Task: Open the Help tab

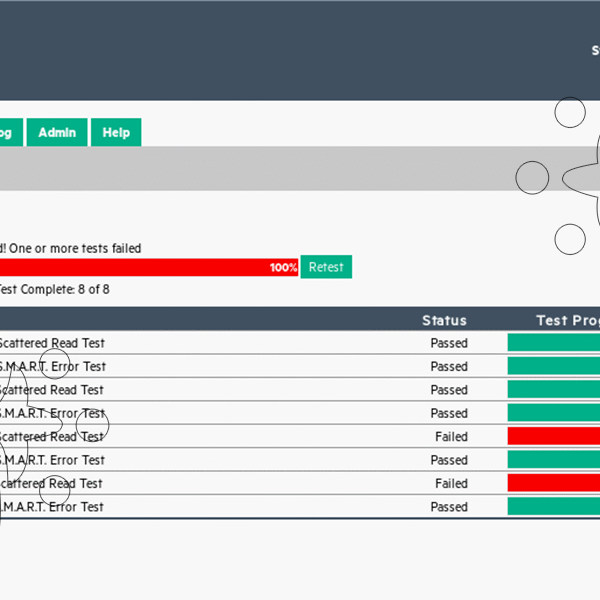Action: point(116,132)
